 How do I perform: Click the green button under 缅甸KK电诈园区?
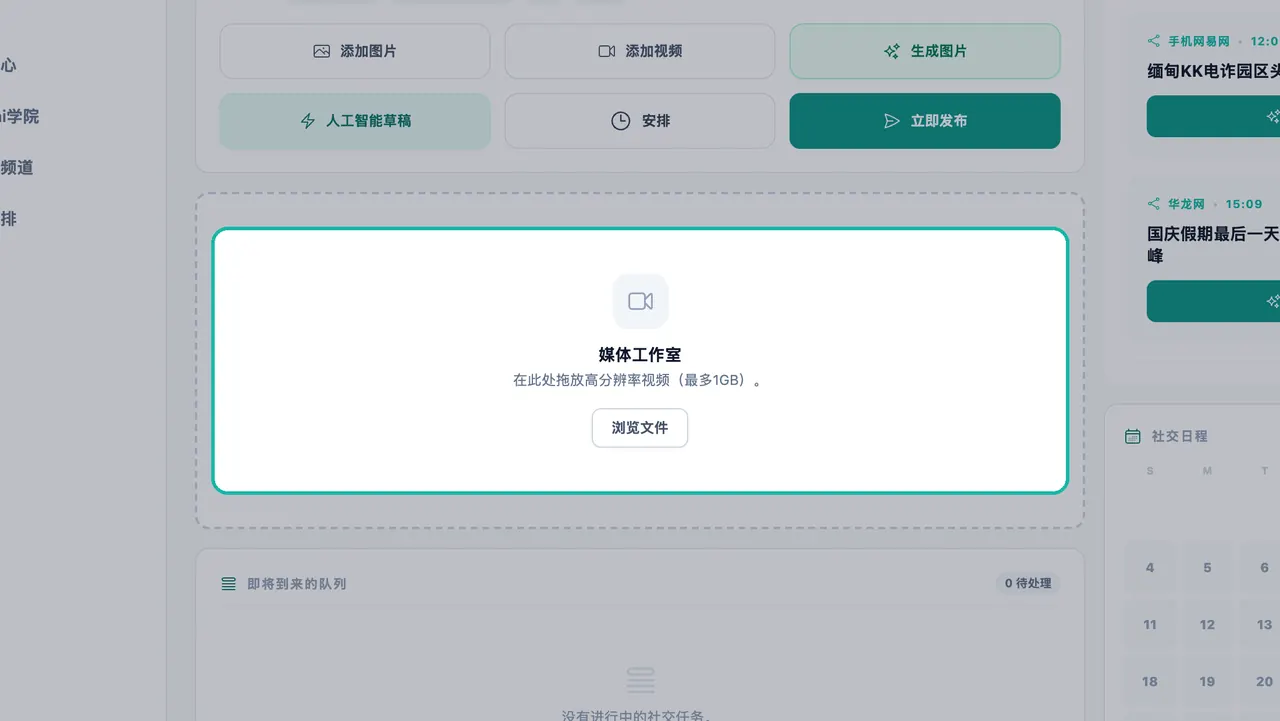[1213, 116]
